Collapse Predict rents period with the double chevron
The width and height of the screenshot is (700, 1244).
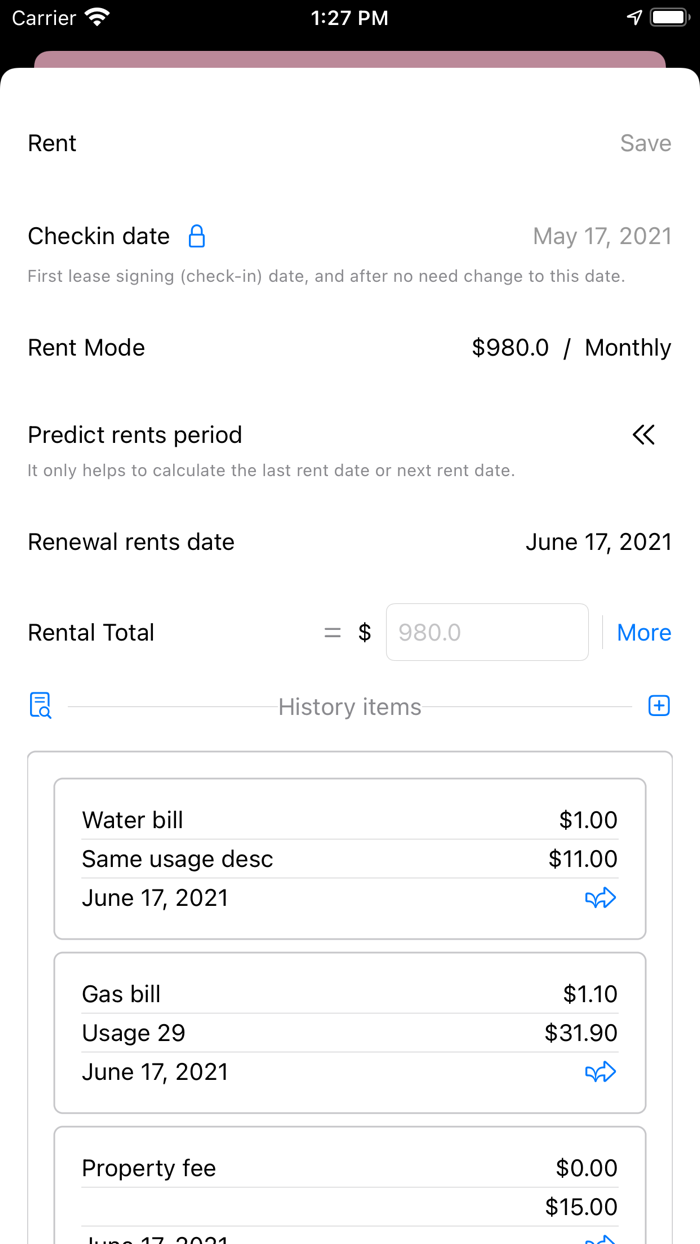click(x=643, y=435)
